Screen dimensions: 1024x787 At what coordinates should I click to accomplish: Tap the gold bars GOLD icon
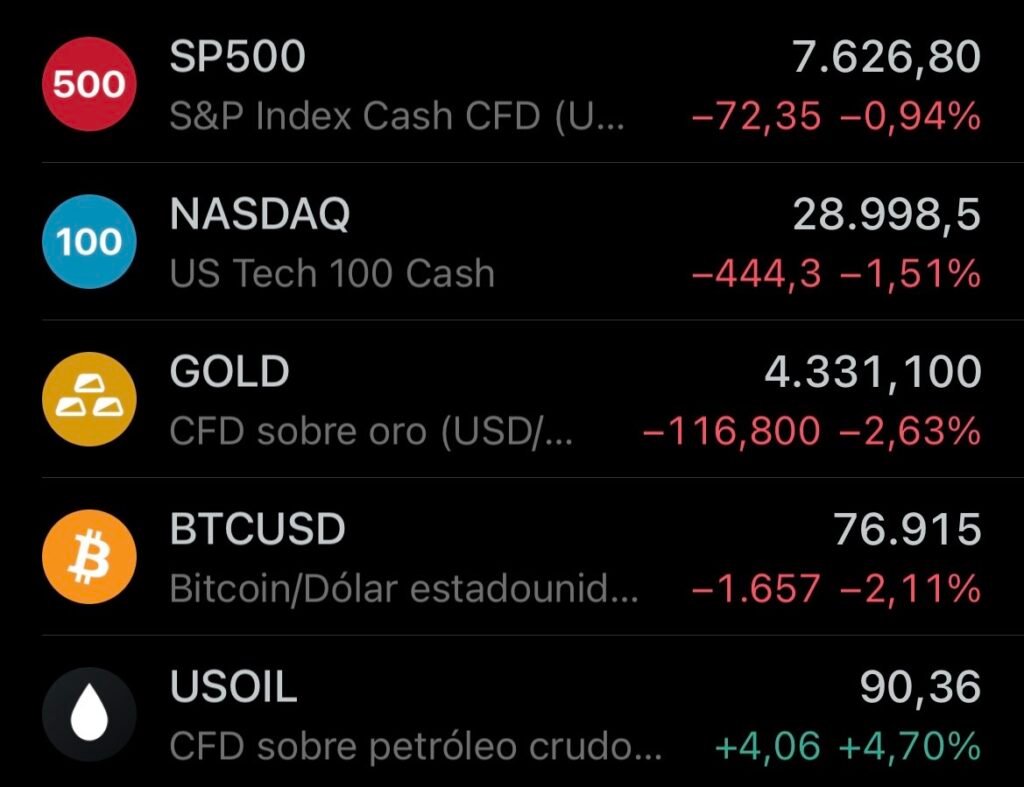[x=89, y=399]
